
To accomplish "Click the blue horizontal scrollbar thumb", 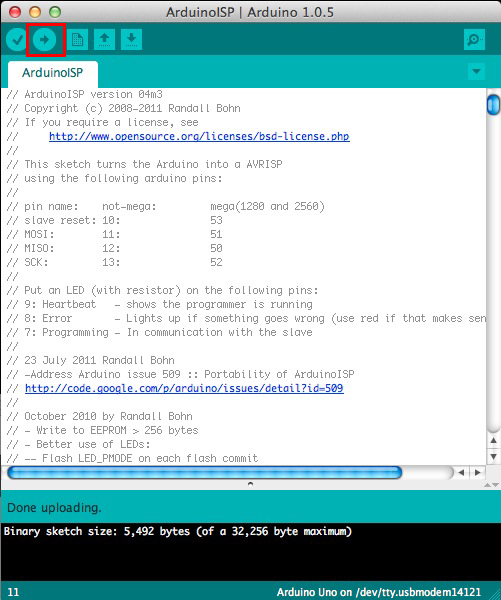I will pyautogui.click(x=205, y=473).
